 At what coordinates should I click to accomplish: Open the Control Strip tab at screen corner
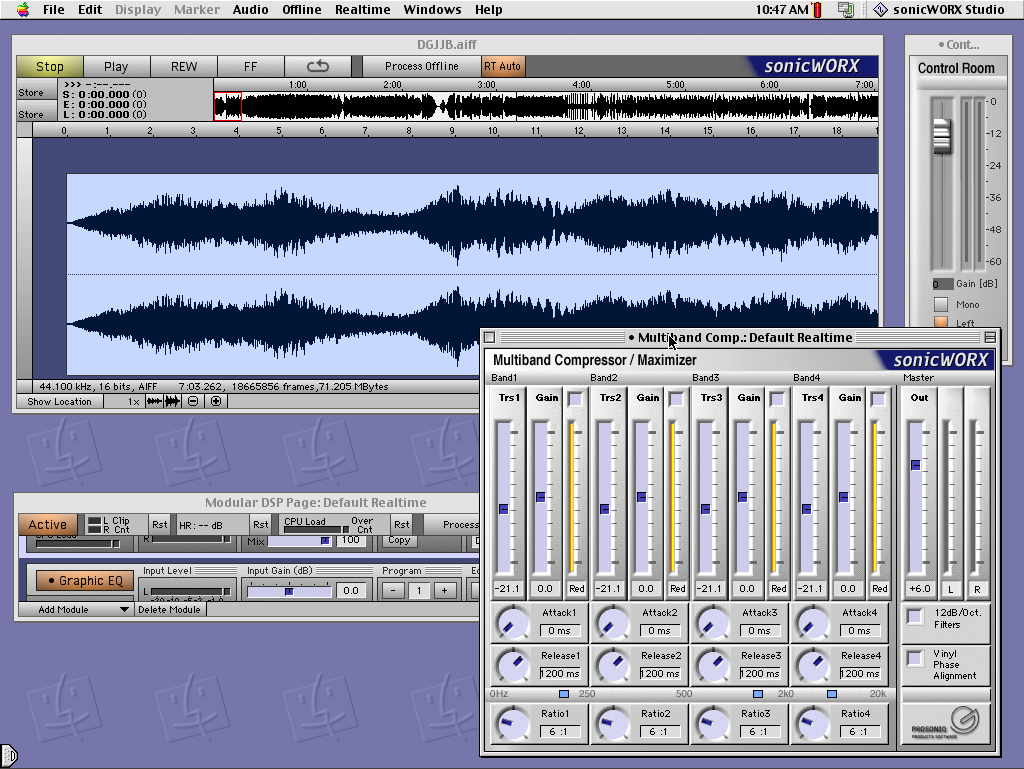coord(8,756)
